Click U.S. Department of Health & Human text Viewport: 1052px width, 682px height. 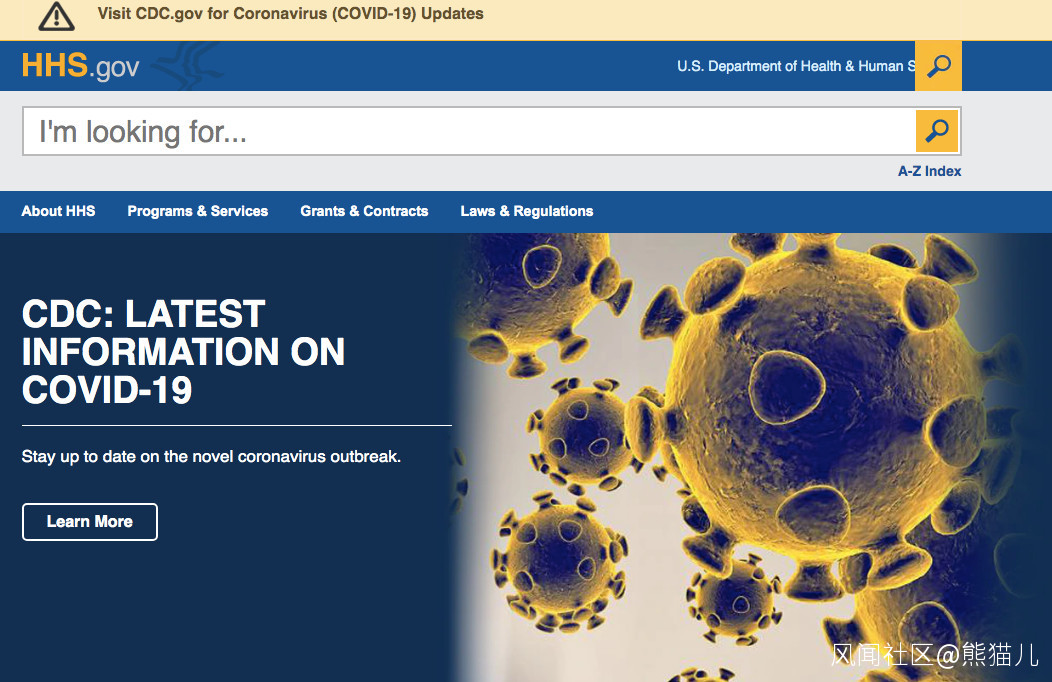[x=796, y=66]
